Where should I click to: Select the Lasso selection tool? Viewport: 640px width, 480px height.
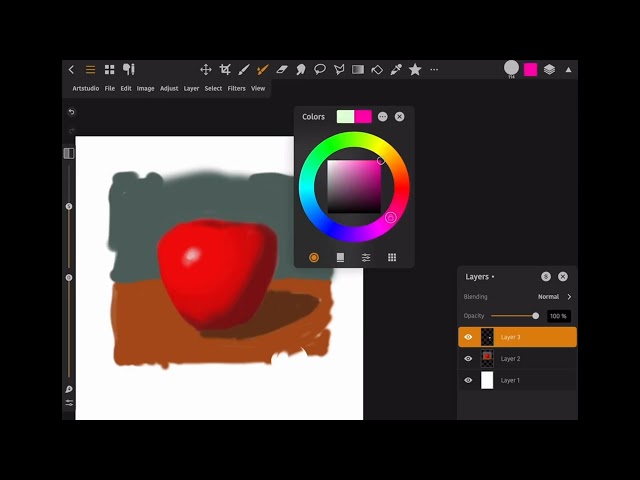click(320, 69)
